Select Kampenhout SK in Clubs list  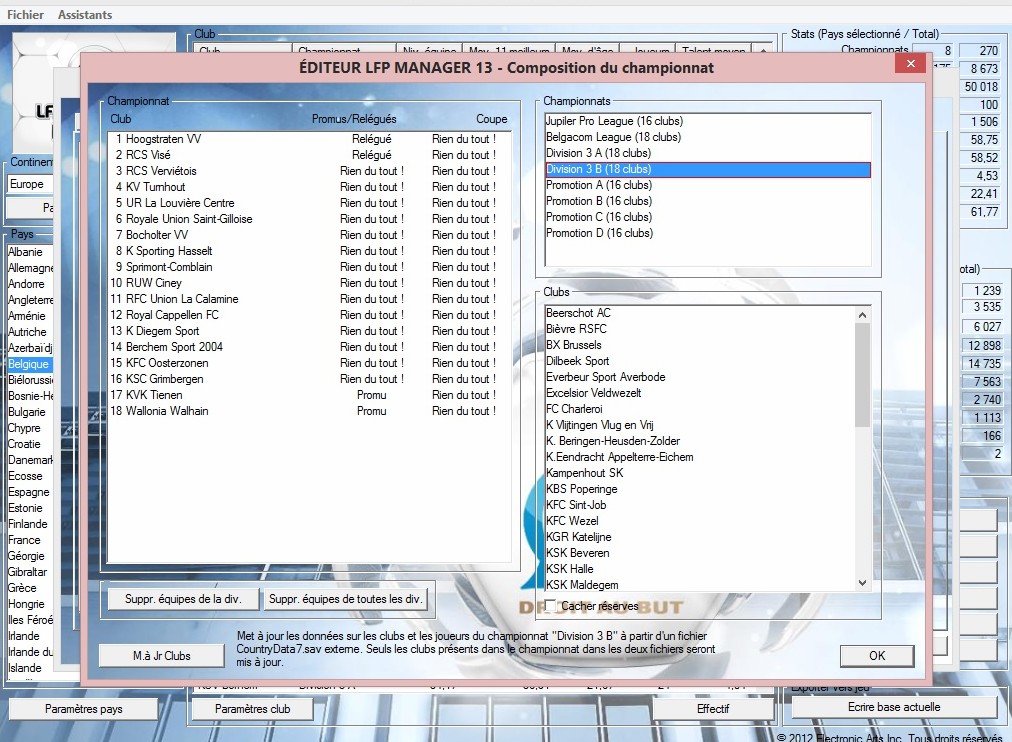(x=700, y=473)
